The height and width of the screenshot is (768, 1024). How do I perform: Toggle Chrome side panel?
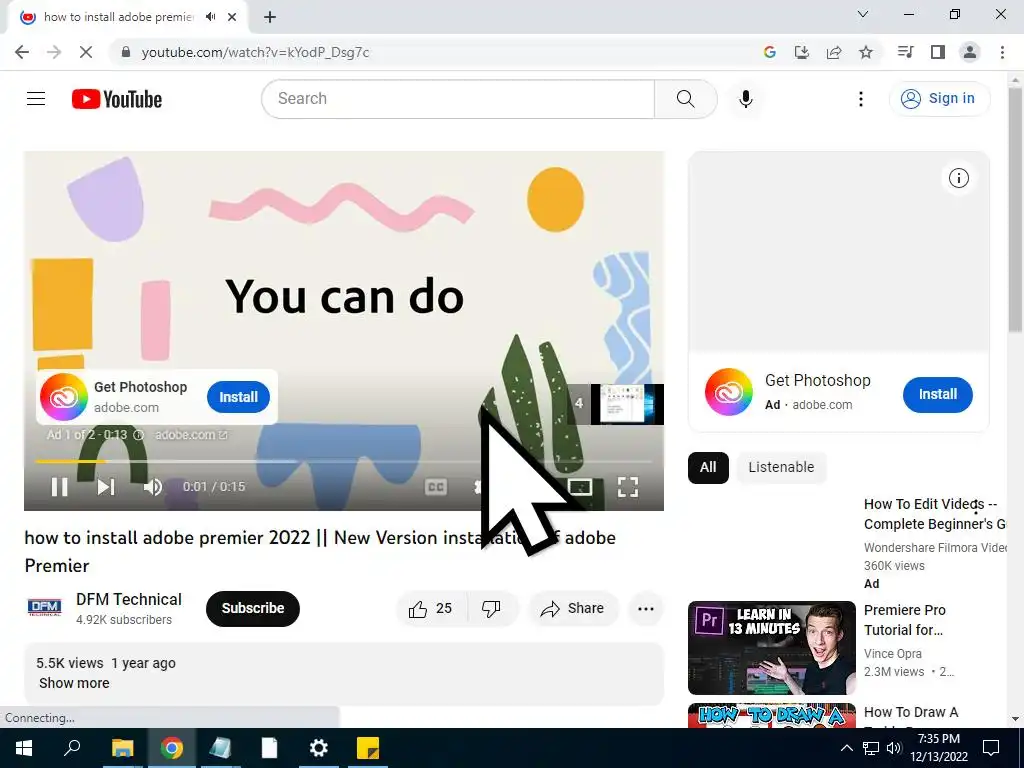[938, 52]
